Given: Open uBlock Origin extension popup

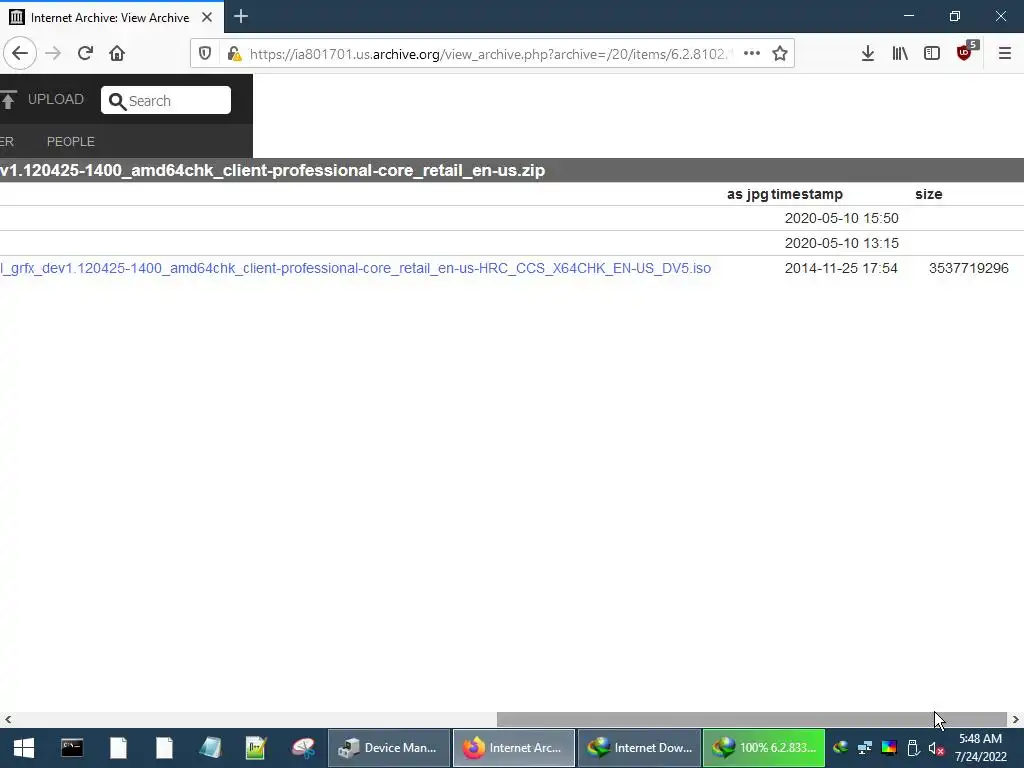Looking at the screenshot, I should pyautogui.click(x=965, y=54).
